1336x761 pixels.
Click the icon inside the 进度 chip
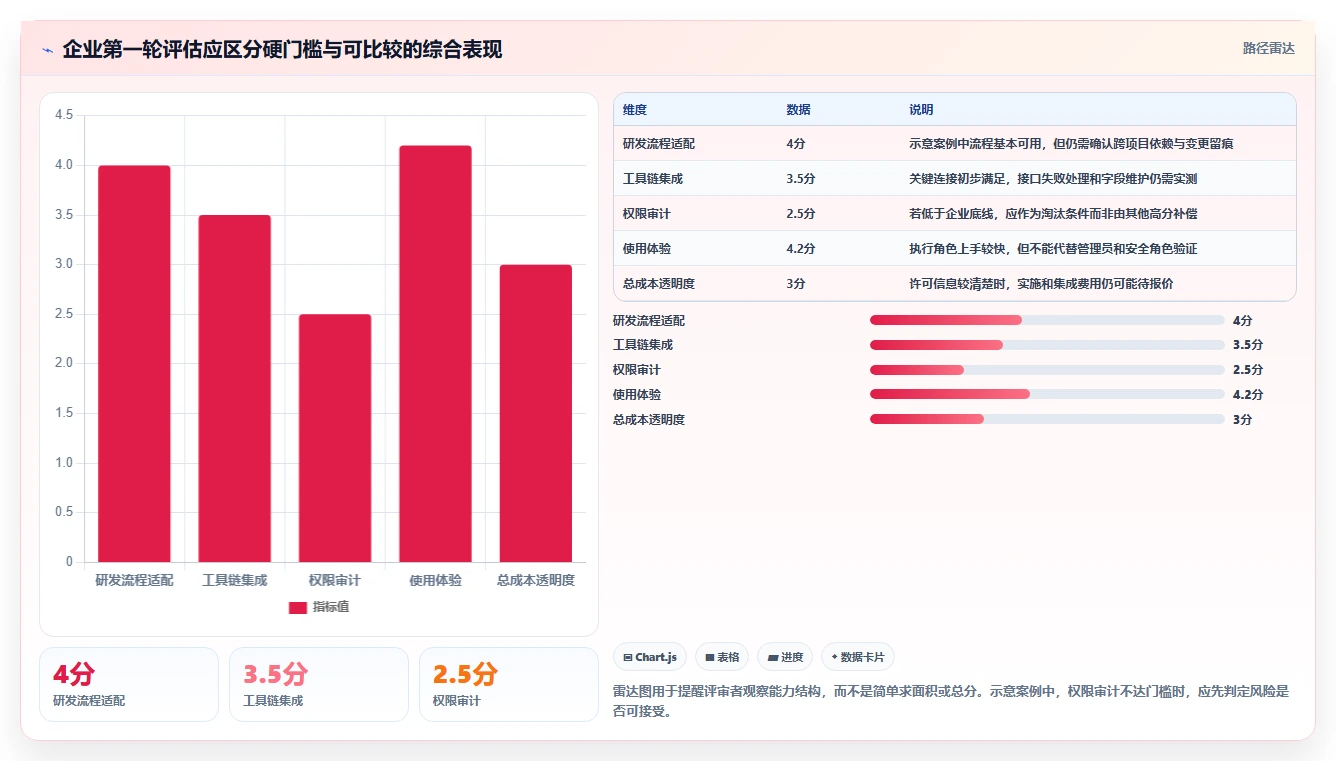click(773, 658)
